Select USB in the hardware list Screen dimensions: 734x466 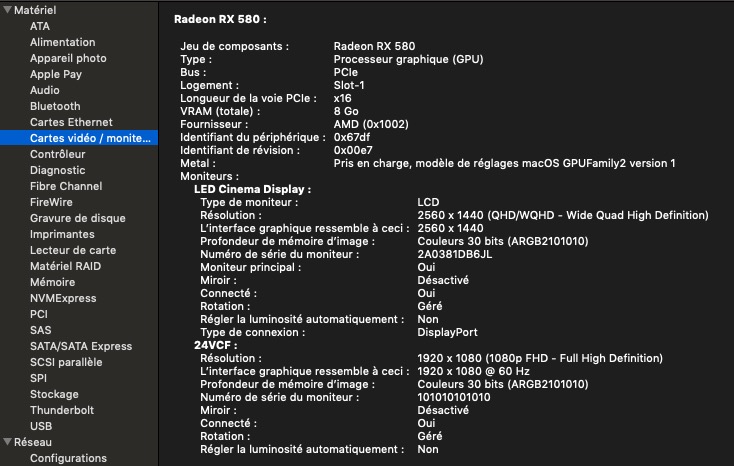41,426
